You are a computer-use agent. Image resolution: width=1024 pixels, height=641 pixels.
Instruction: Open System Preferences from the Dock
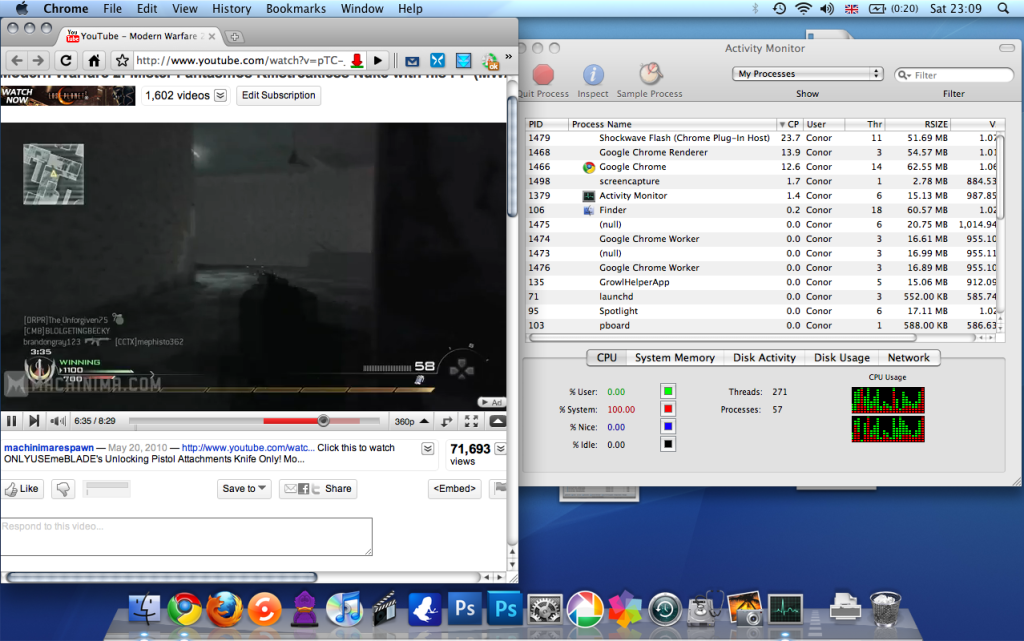pyautogui.click(x=545, y=610)
